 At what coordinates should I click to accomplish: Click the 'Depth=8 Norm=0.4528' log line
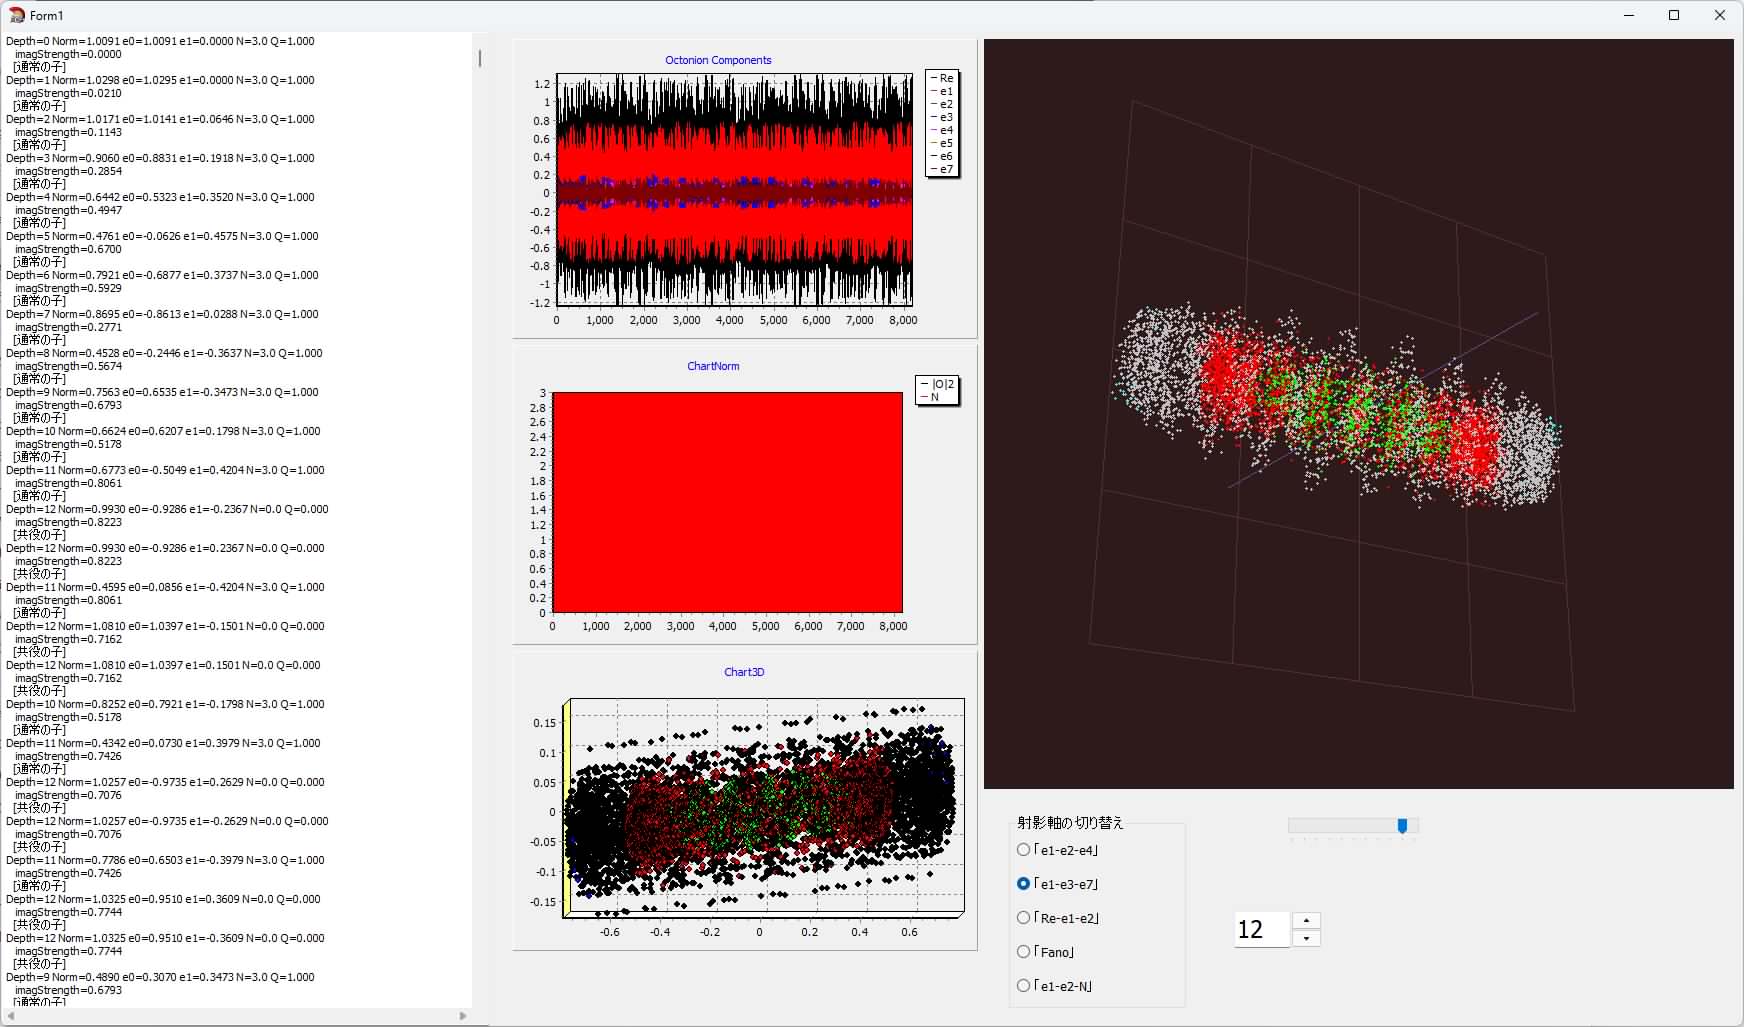pyautogui.click(x=164, y=353)
